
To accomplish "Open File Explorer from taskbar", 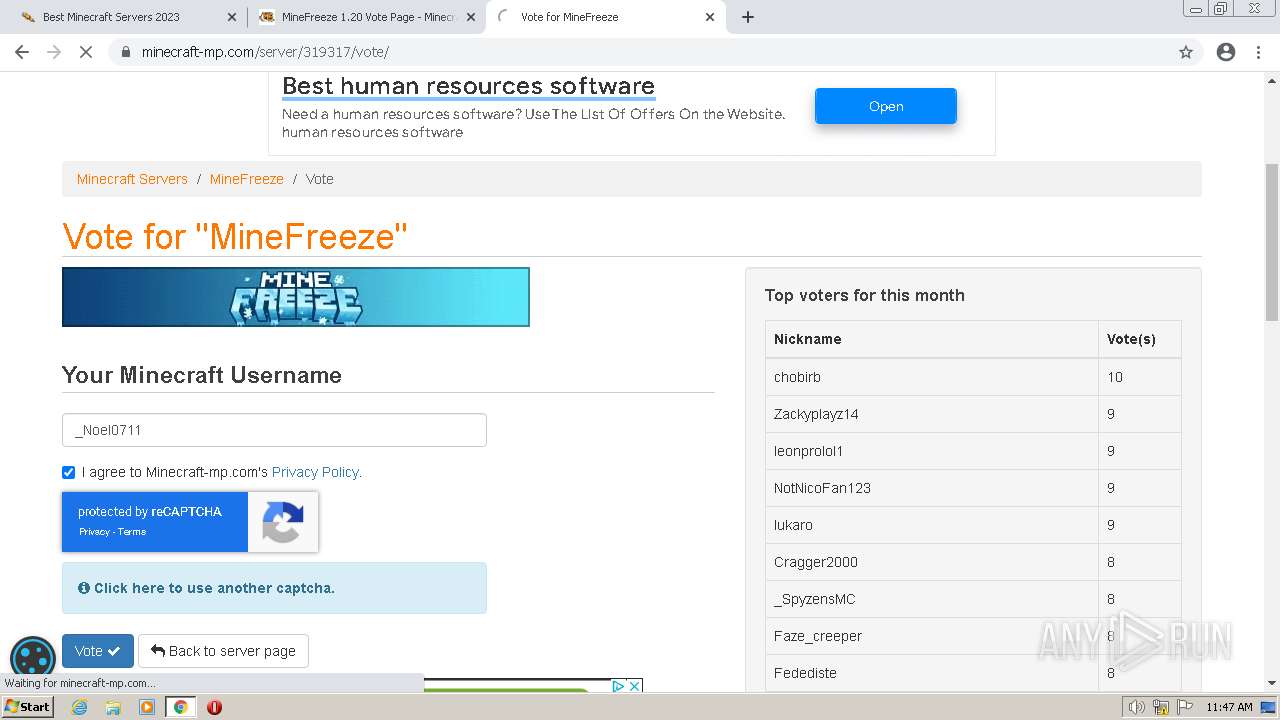I will pyautogui.click(x=113, y=707).
